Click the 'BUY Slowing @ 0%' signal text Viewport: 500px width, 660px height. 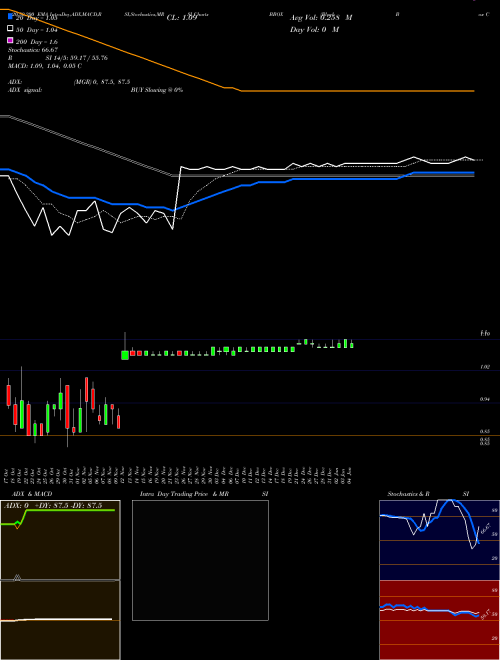pos(157,90)
